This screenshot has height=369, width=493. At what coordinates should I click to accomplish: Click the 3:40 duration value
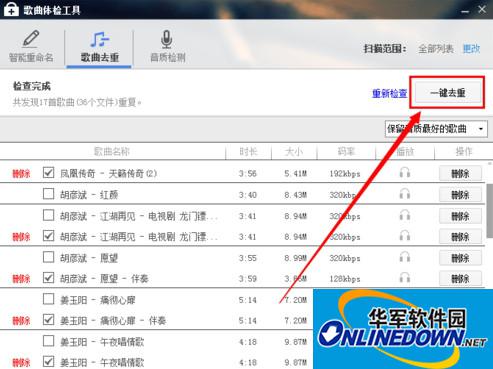pos(248,195)
